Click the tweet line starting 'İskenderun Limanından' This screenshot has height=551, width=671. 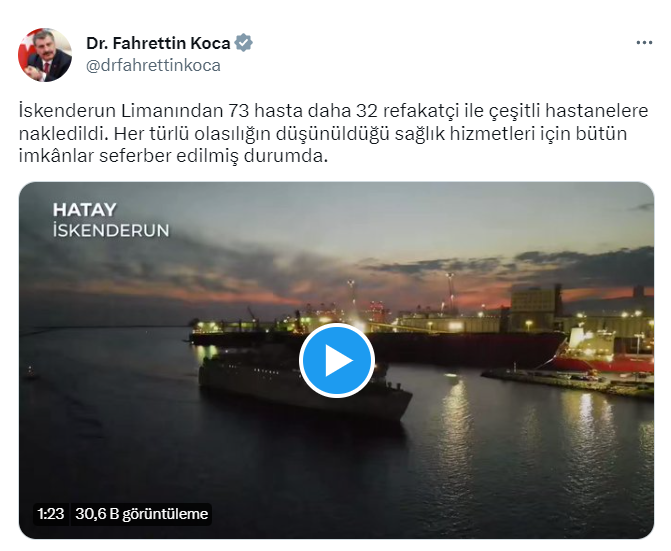pyautogui.click(x=333, y=111)
